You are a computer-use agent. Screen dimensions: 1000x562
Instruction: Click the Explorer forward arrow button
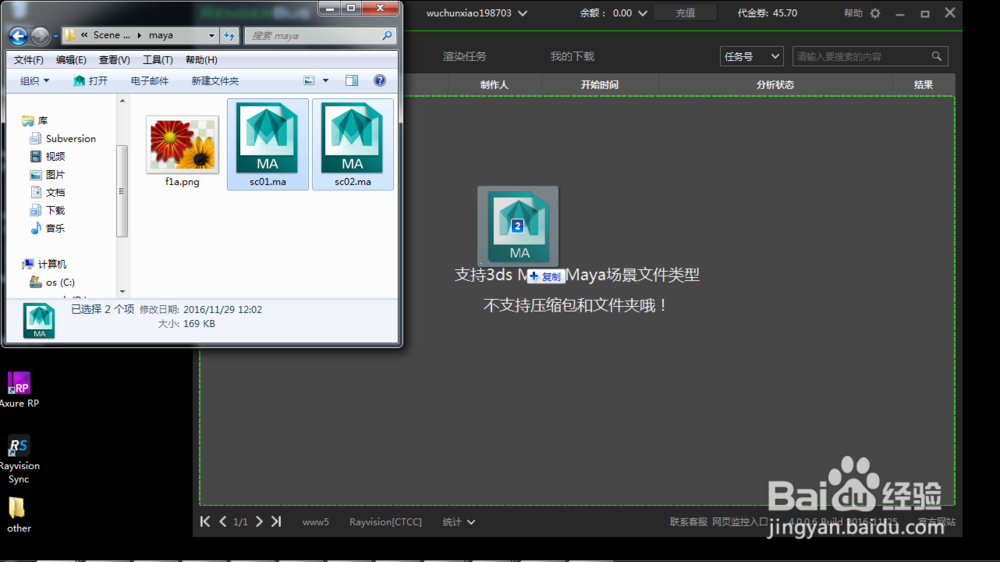(x=40, y=36)
